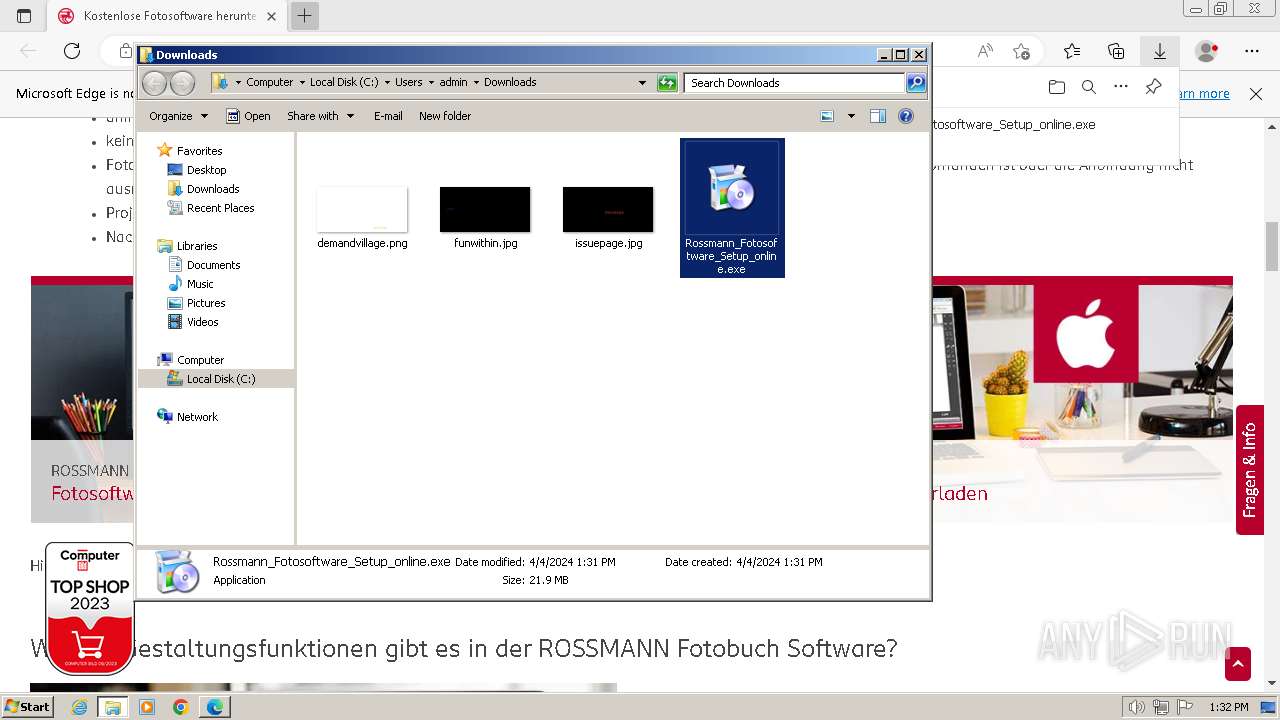The width and height of the screenshot is (1280, 720).
Task: Open Videos library
Action: (x=202, y=322)
